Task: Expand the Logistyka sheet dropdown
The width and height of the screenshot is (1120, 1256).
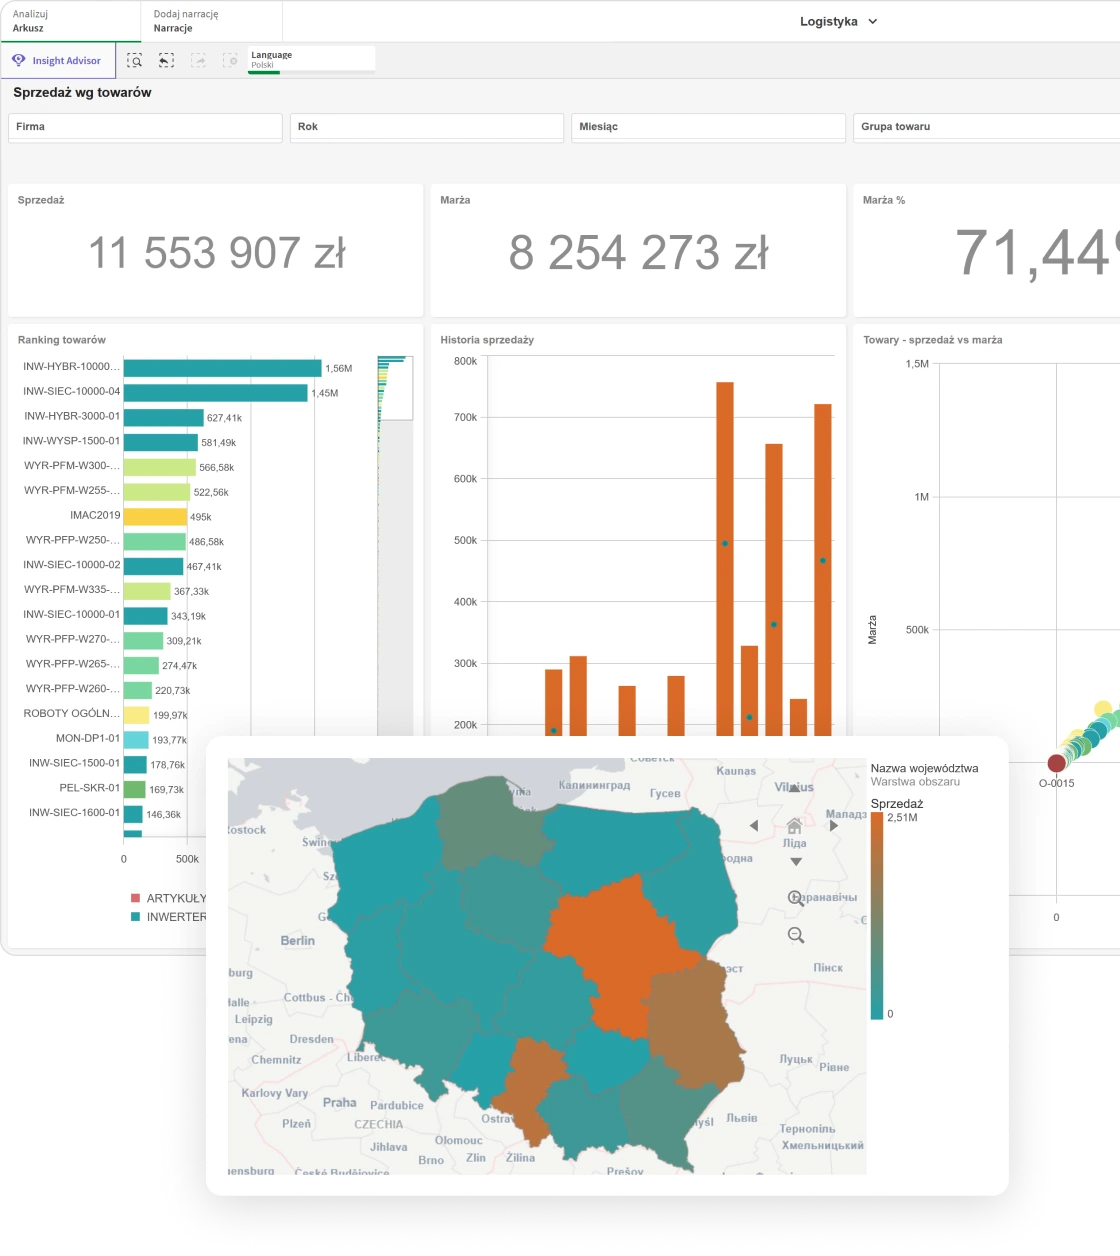Action: pos(838,21)
